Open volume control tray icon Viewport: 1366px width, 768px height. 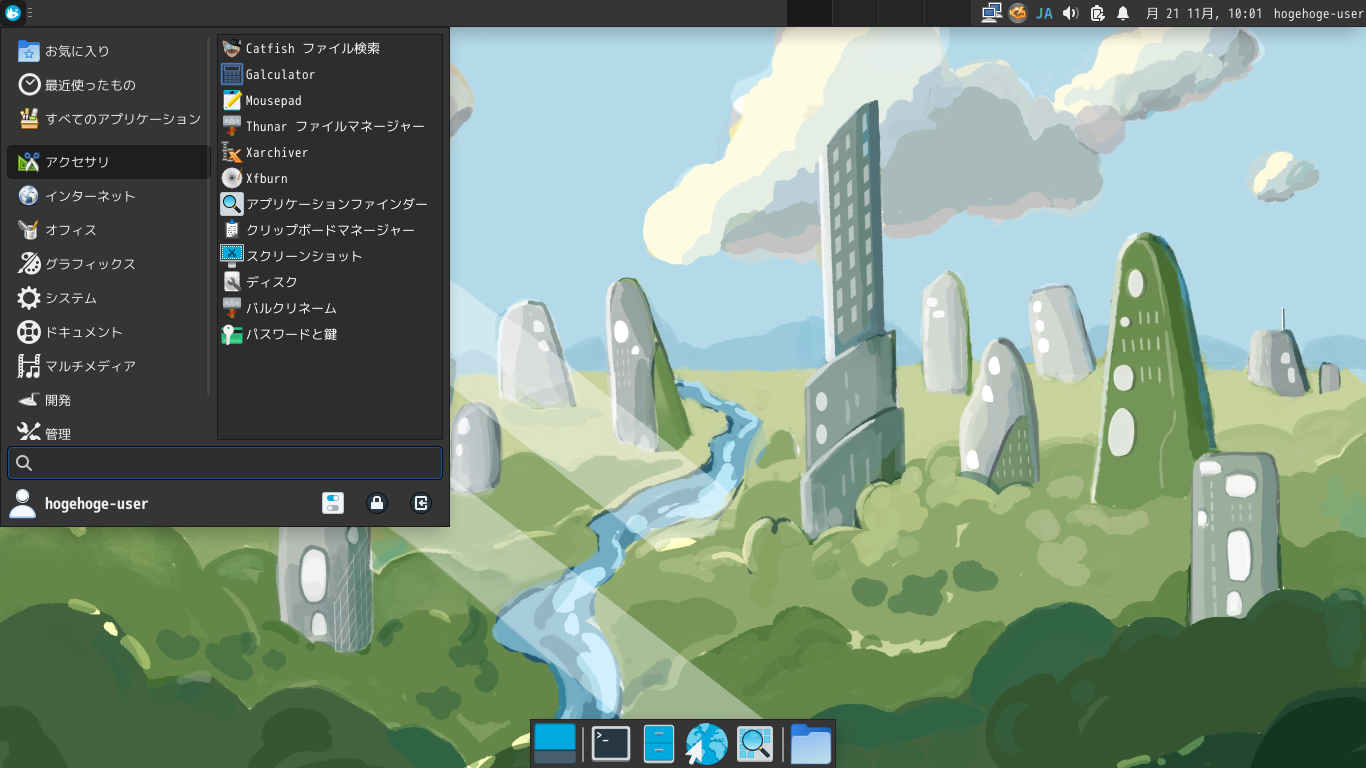click(1071, 13)
